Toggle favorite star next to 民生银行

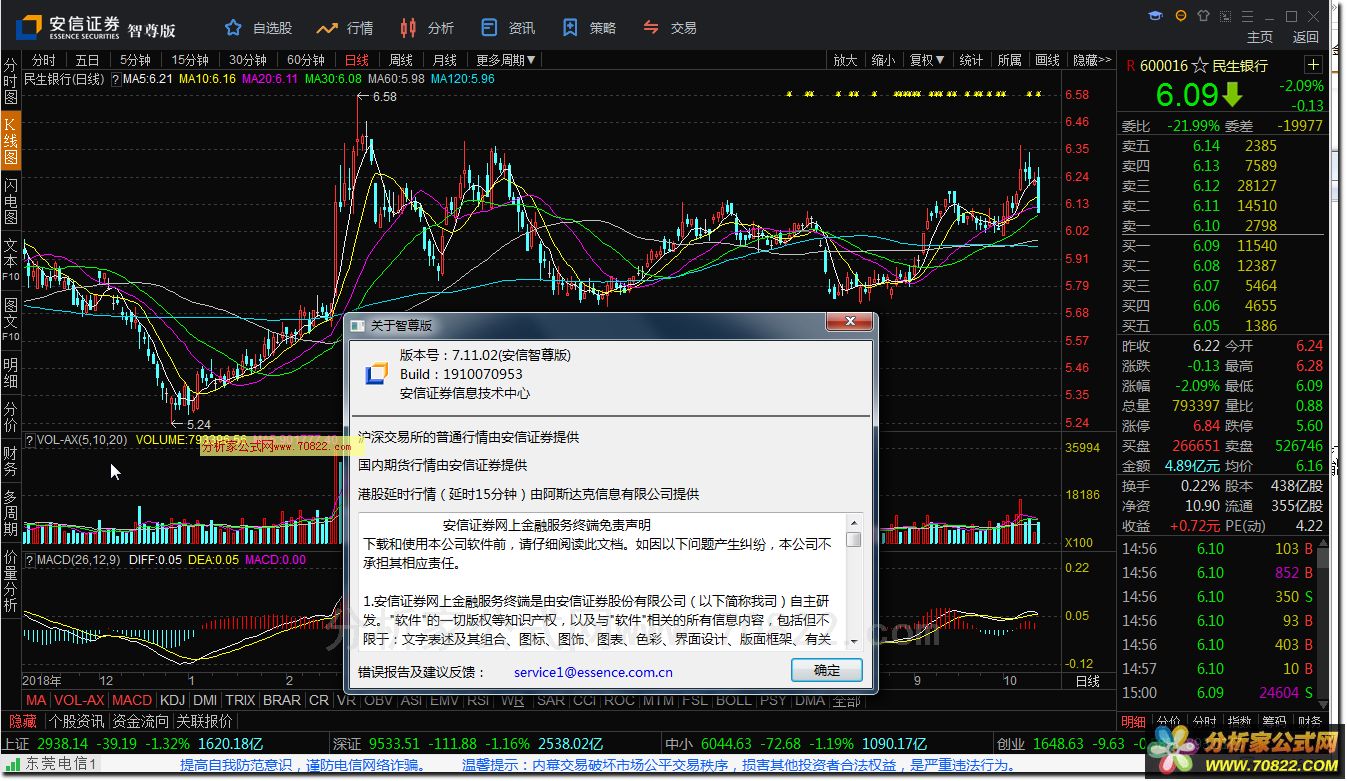[x=1200, y=65]
